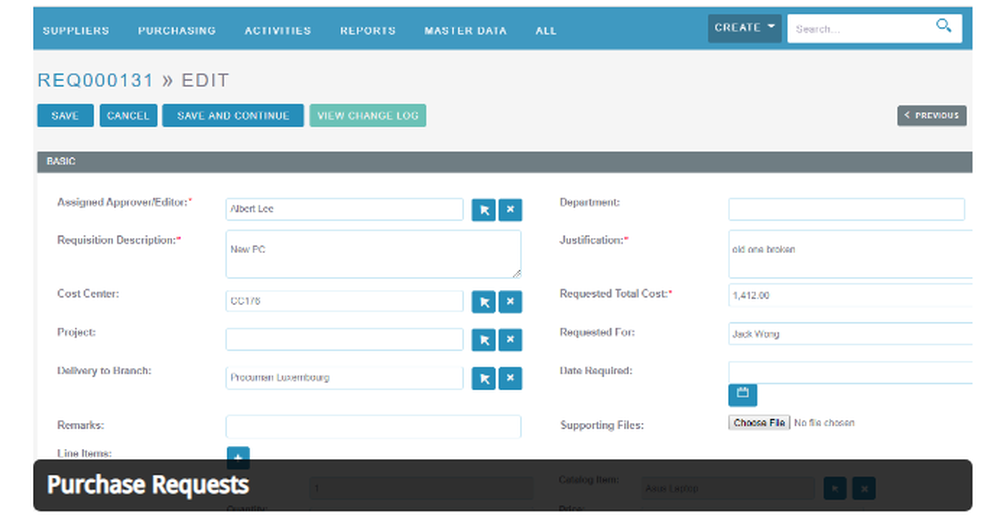1000x530 pixels.
Task: Click Choose File for Supporting Files
Action: click(759, 423)
